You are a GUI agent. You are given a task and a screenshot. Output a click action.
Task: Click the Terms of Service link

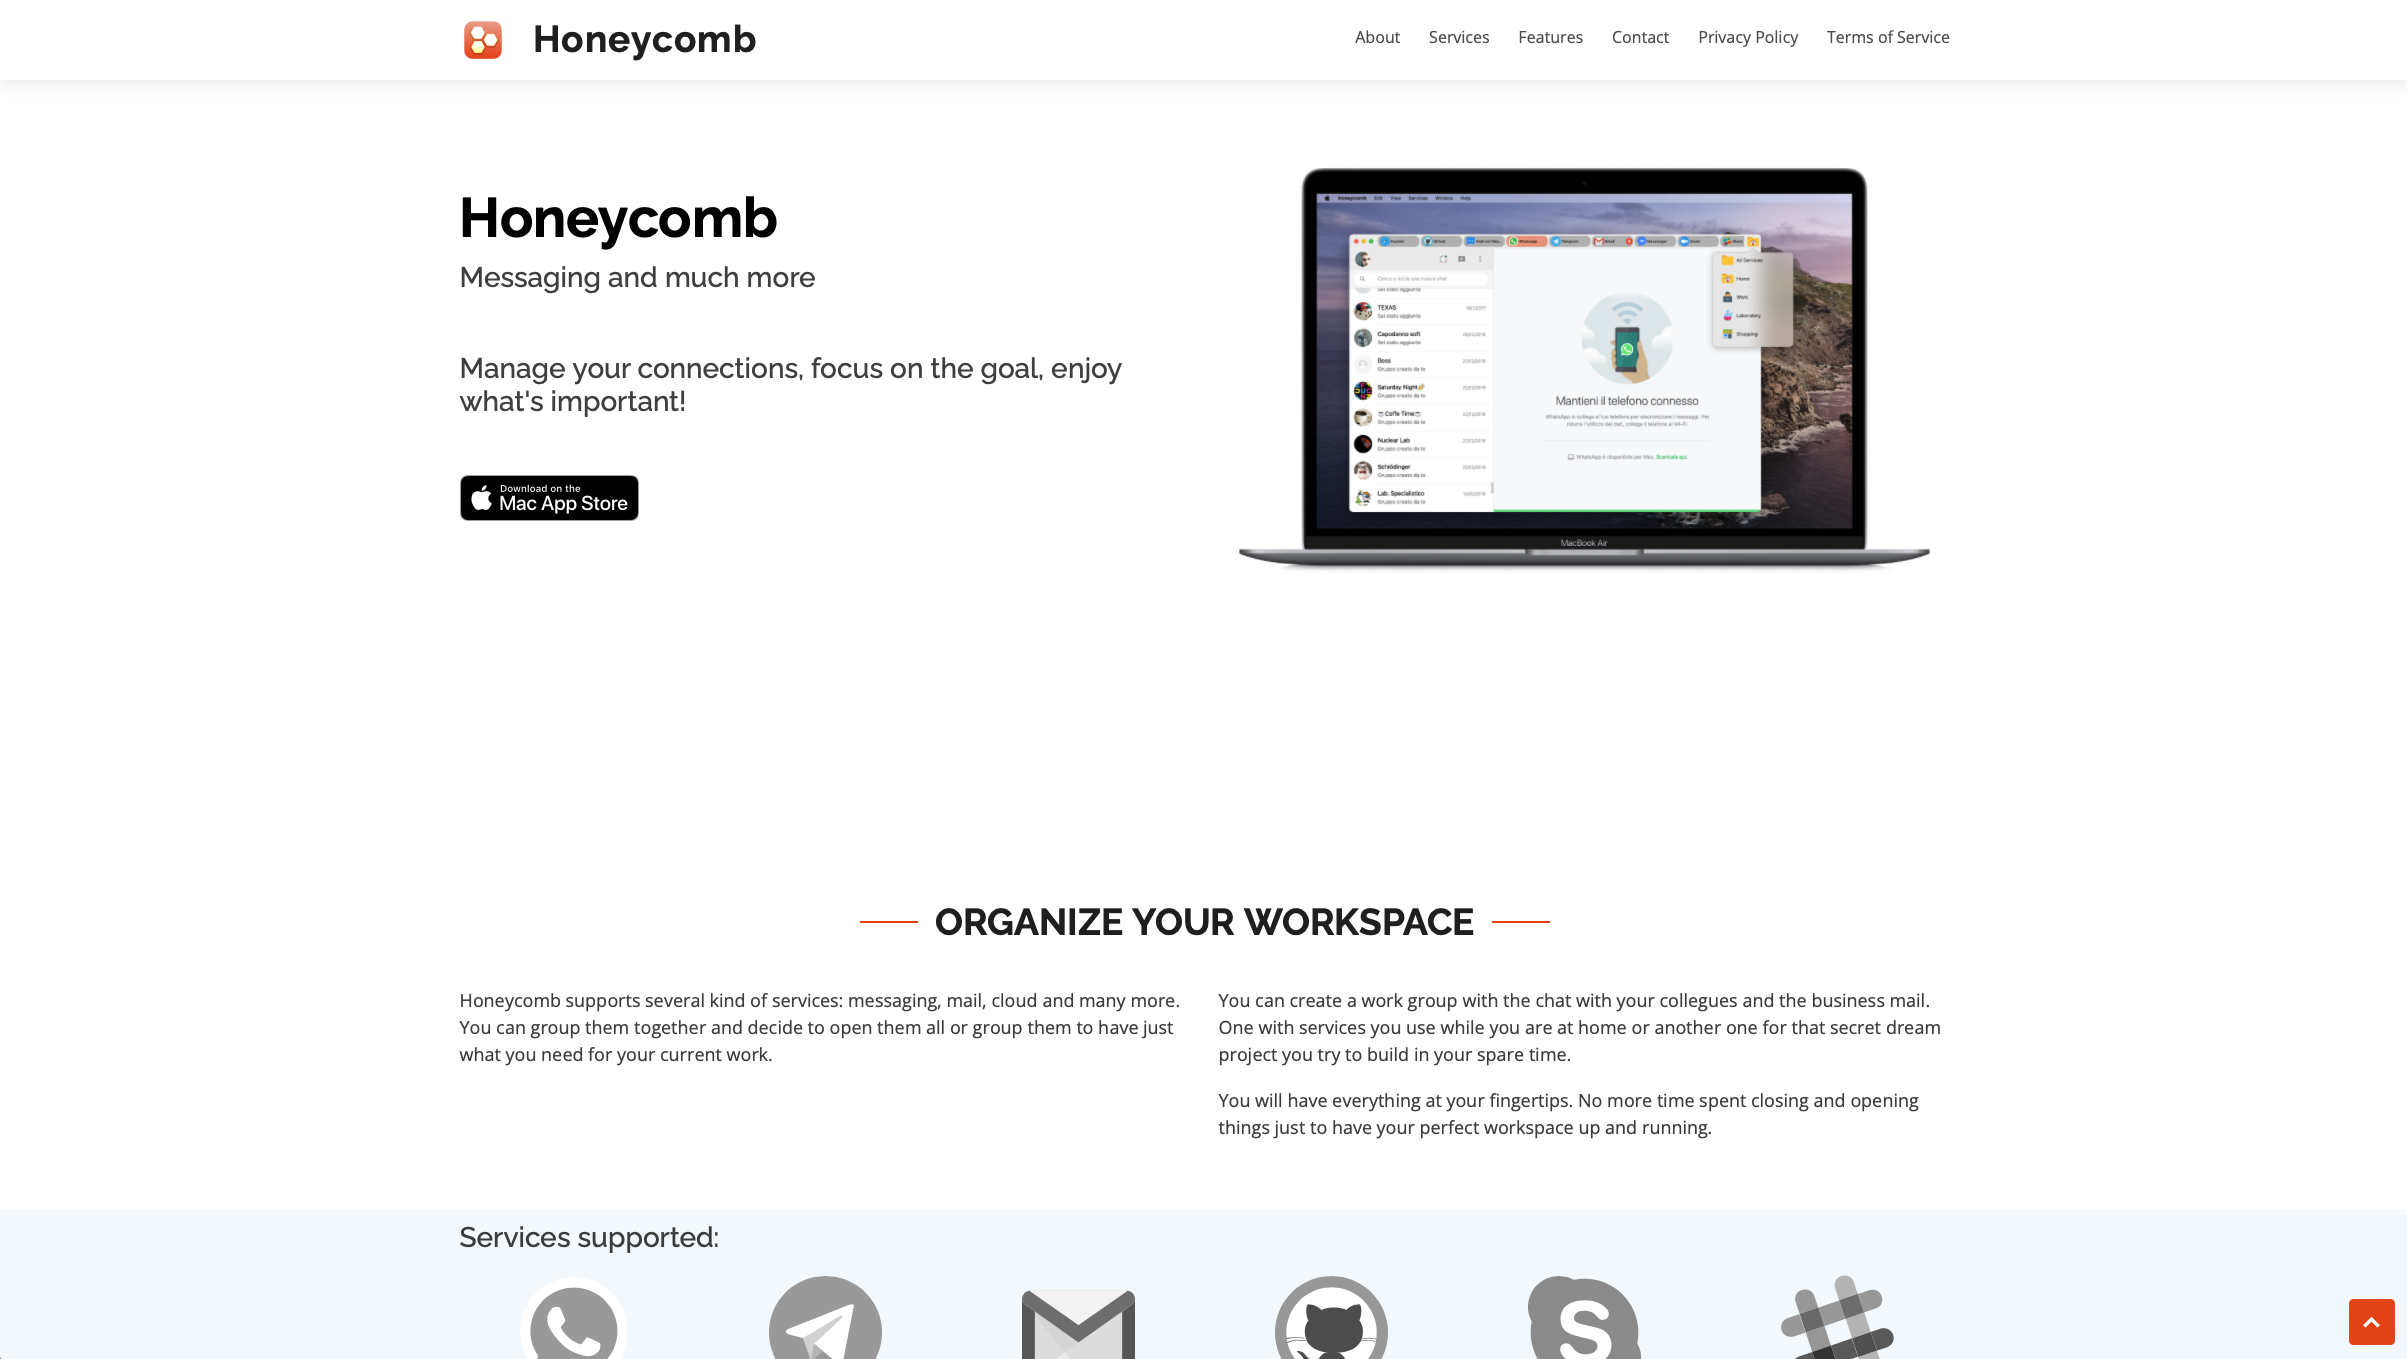click(1888, 36)
